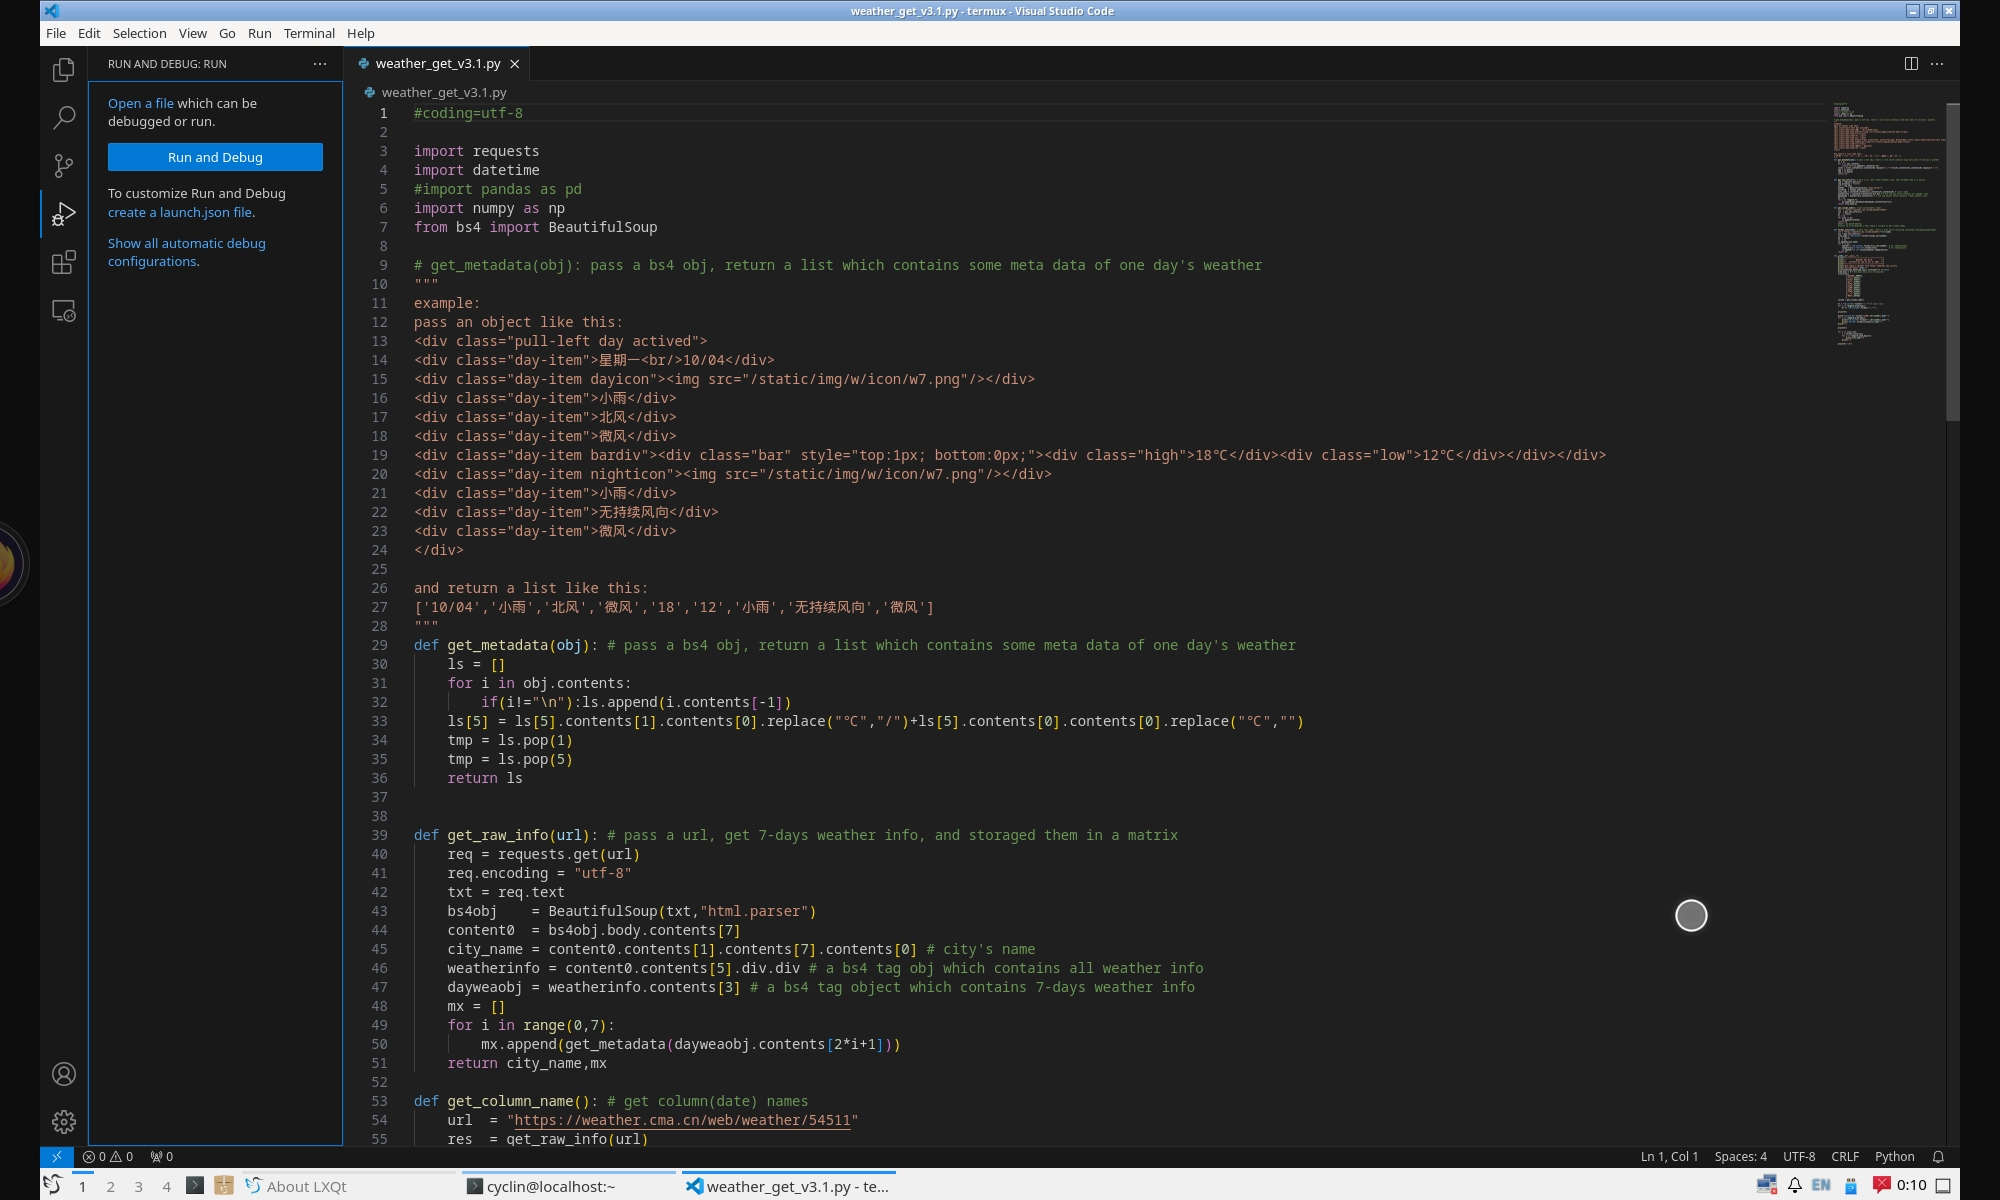This screenshot has height=1200, width=2000.
Task: Close the weather_get_v3.1.py tab
Action: click(x=515, y=64)
